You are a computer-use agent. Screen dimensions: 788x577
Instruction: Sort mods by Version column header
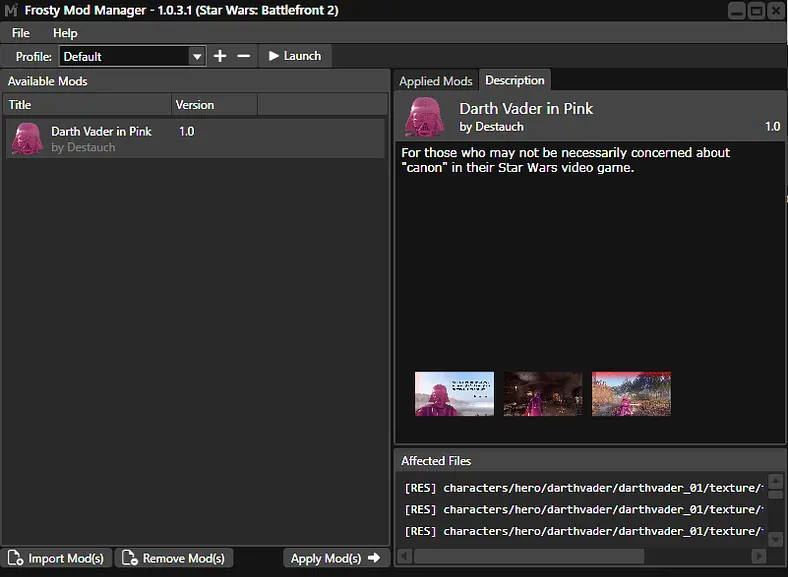click(x=214, y=105)
